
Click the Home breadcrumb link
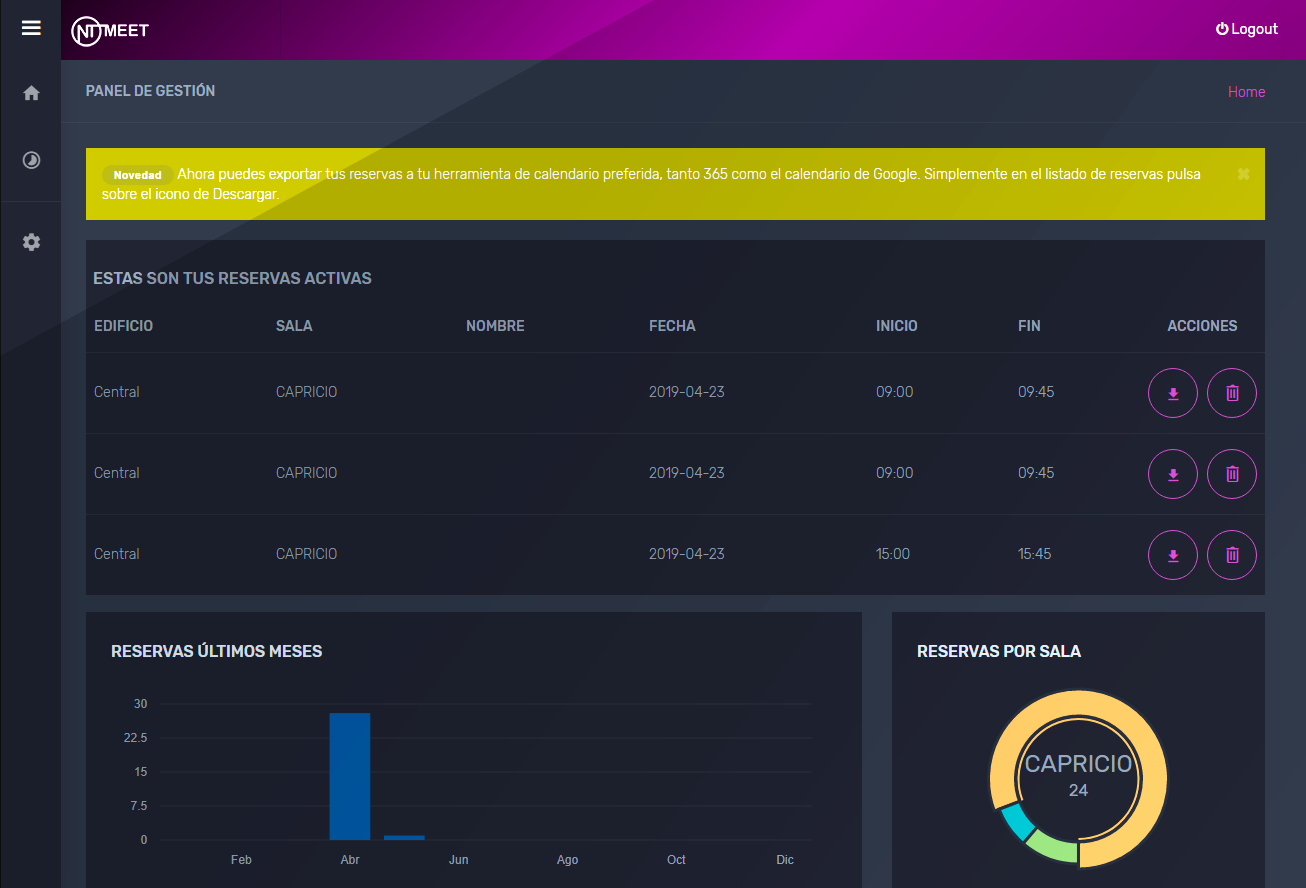click(x=1246, y=92)
